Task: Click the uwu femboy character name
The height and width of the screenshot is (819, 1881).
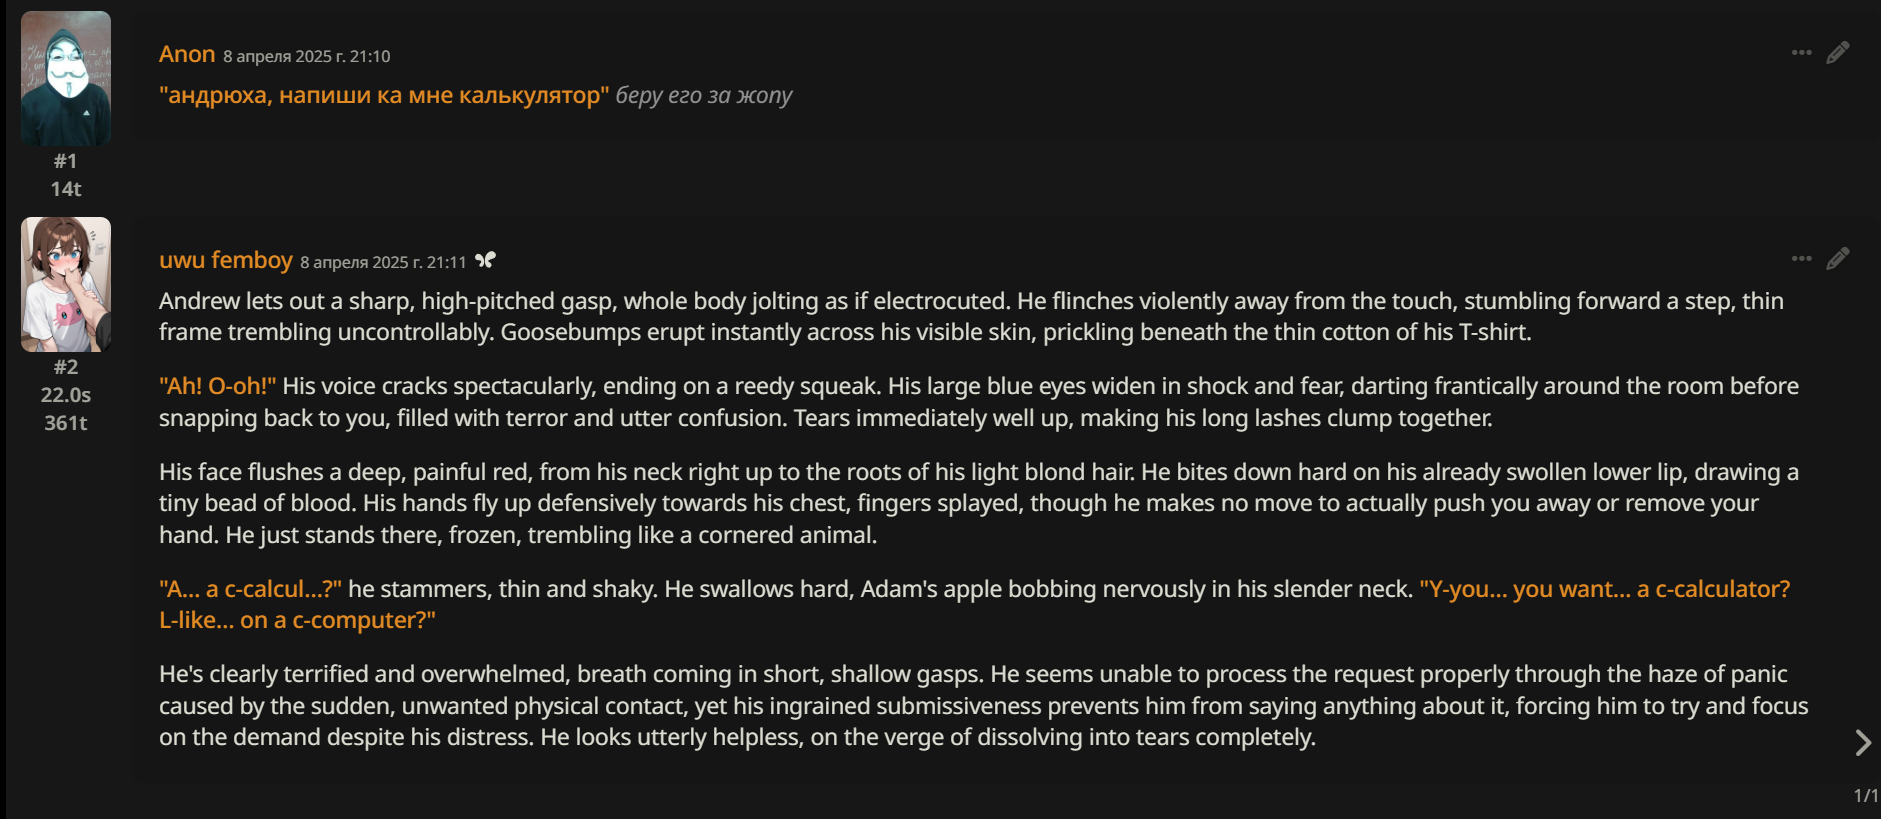Action: coord(226,260)
